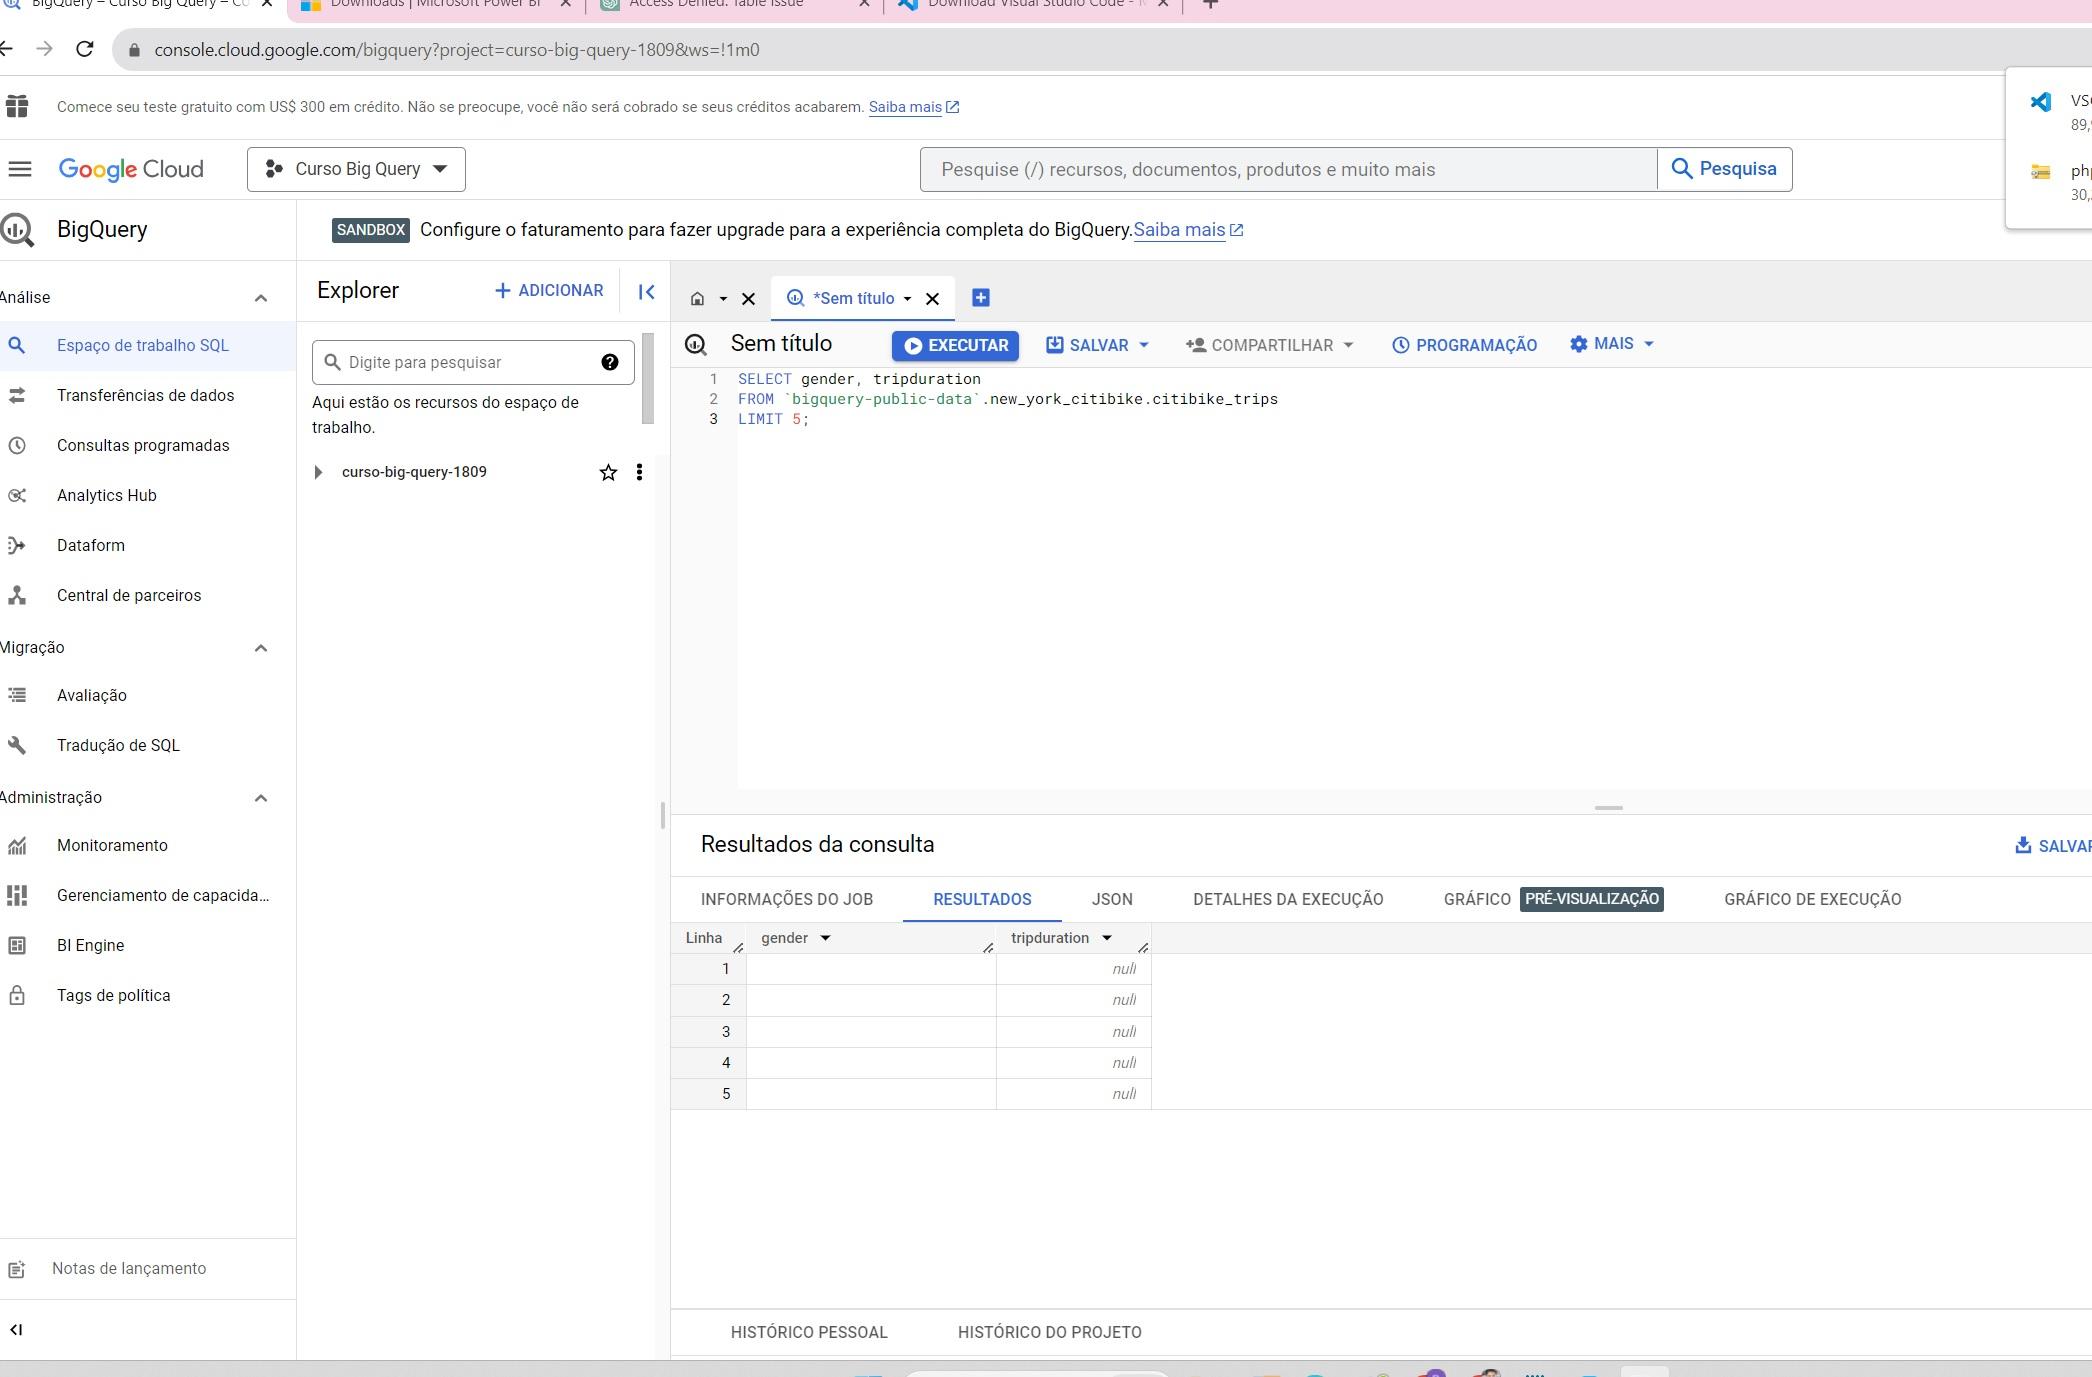This screenshot has height=1377, width=2092.
Task: Close the home tab with X
Action: [748, 298]
